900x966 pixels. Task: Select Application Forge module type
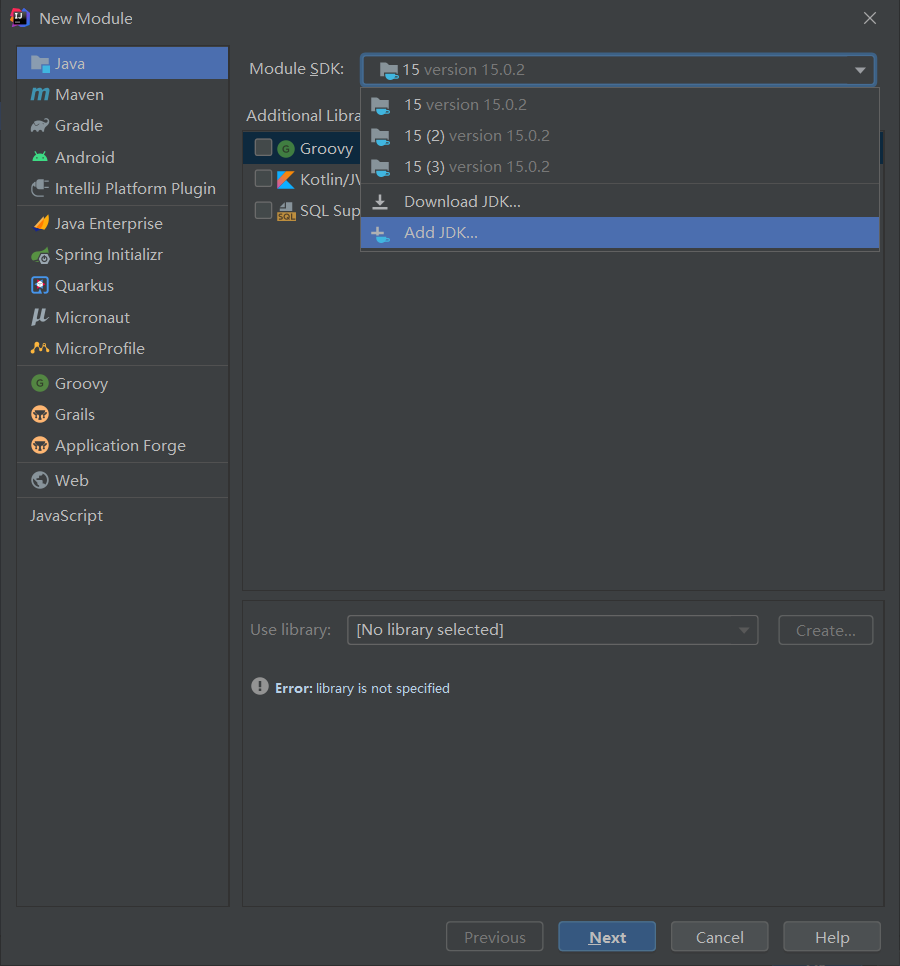pyautogui.click(x=123, y=445)
